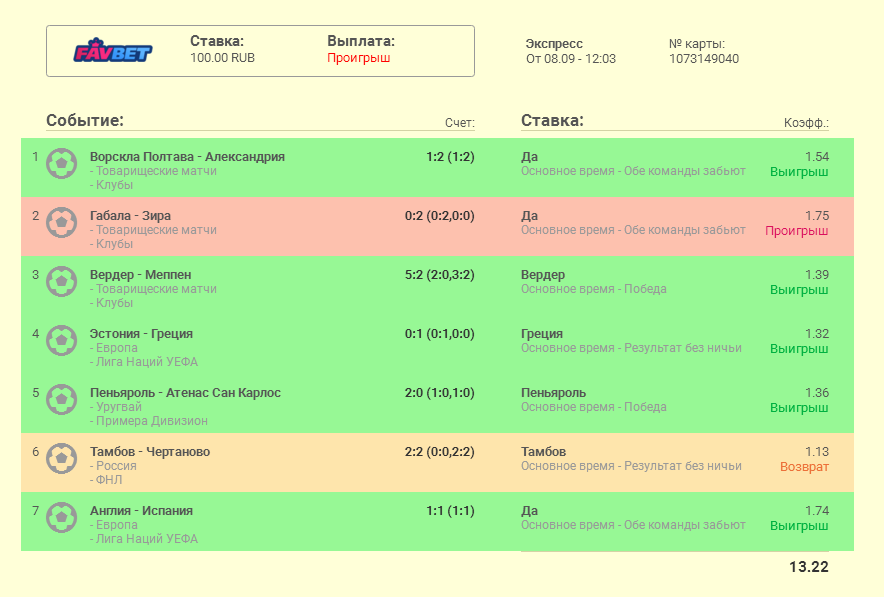Click soccer ball icon for Вердер - Меппен
Image resolution: width=884 pixels, height=597 pixels.
(x=62, y=281)
